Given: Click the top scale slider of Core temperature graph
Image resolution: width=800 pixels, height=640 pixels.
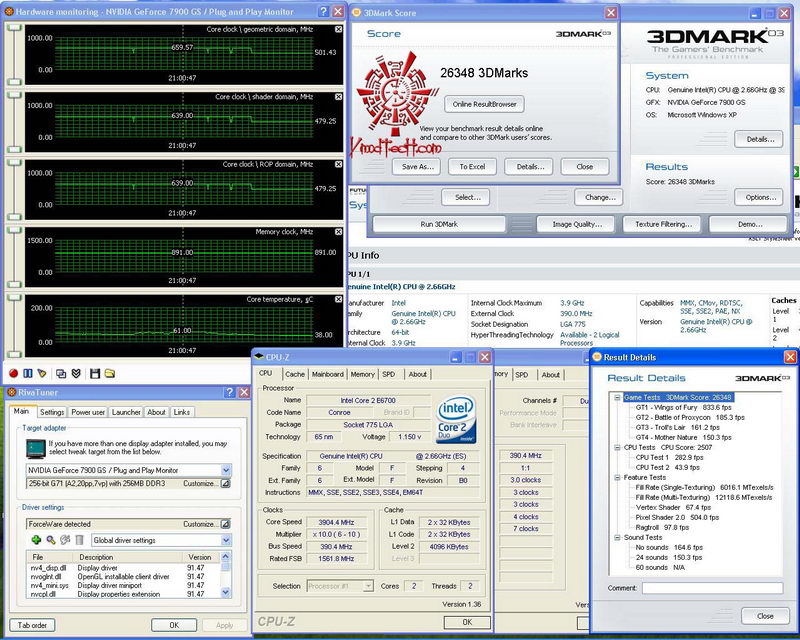Looking at the screenshot, I should pos(15,297).
